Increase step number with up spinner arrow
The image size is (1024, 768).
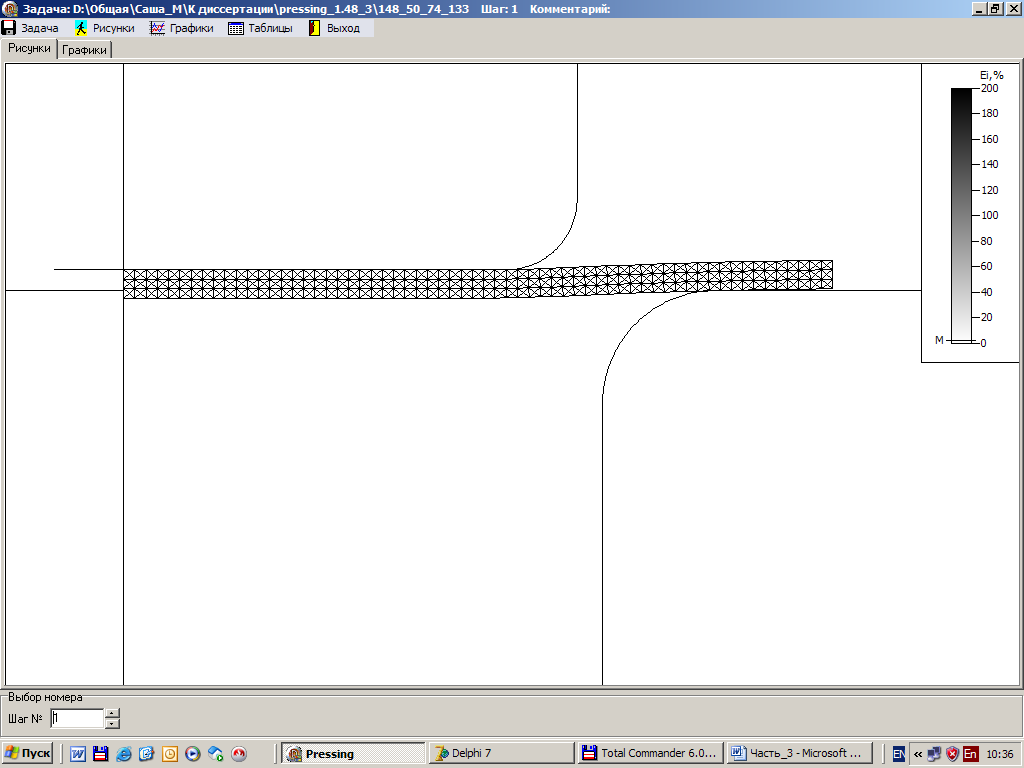click(x=112, y=713)
